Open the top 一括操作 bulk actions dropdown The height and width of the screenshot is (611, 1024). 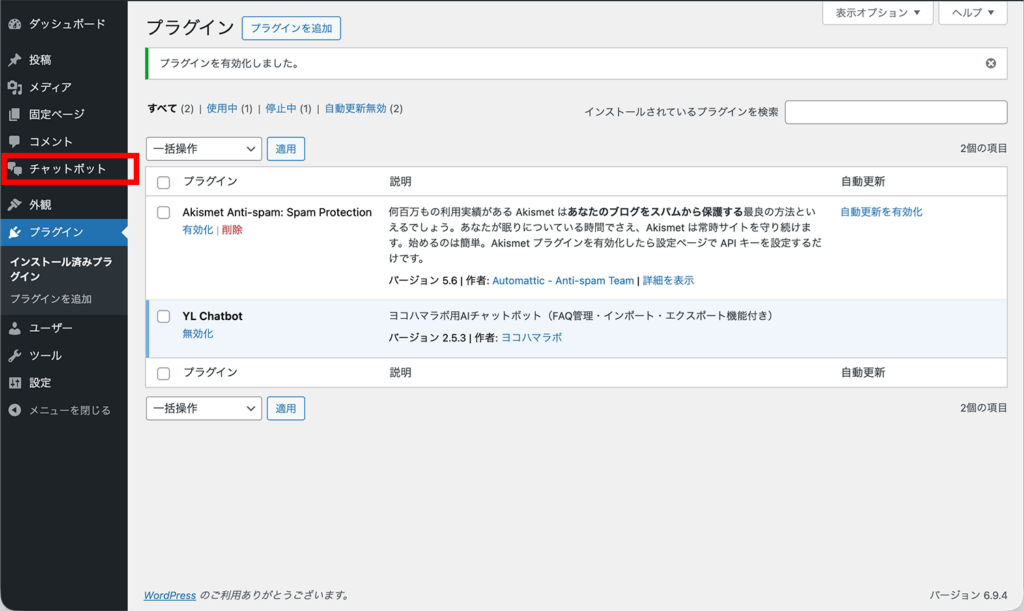[203, 148]
